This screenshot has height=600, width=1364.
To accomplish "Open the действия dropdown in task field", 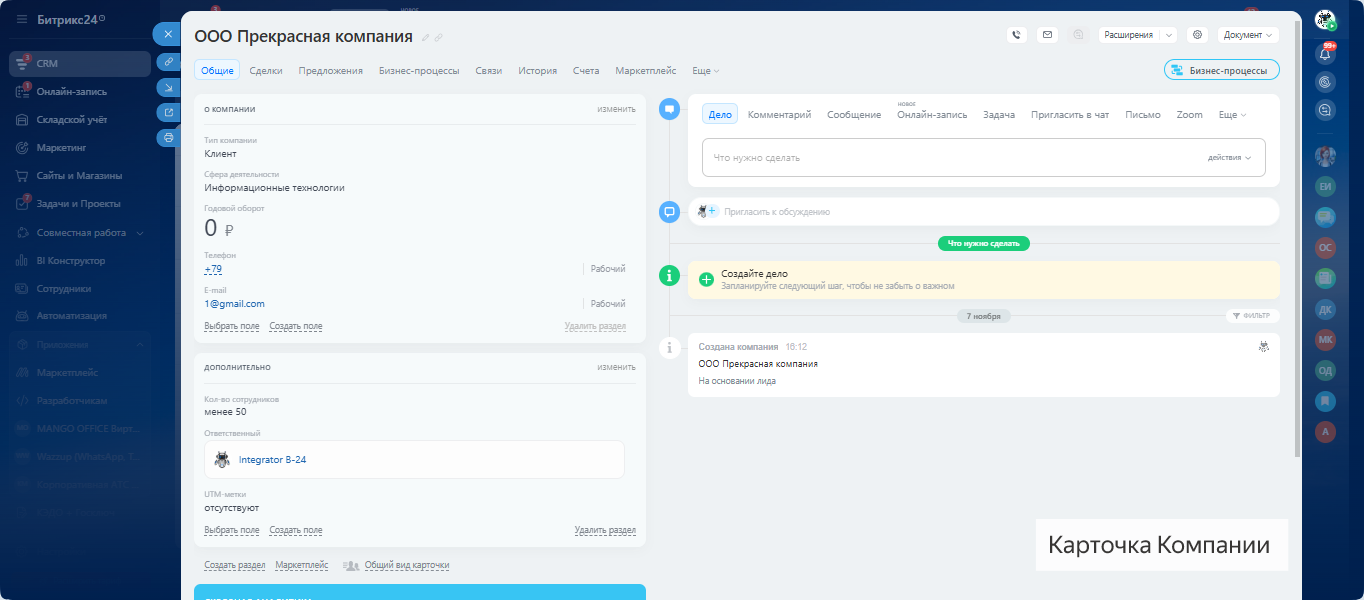I will 1229,158.
